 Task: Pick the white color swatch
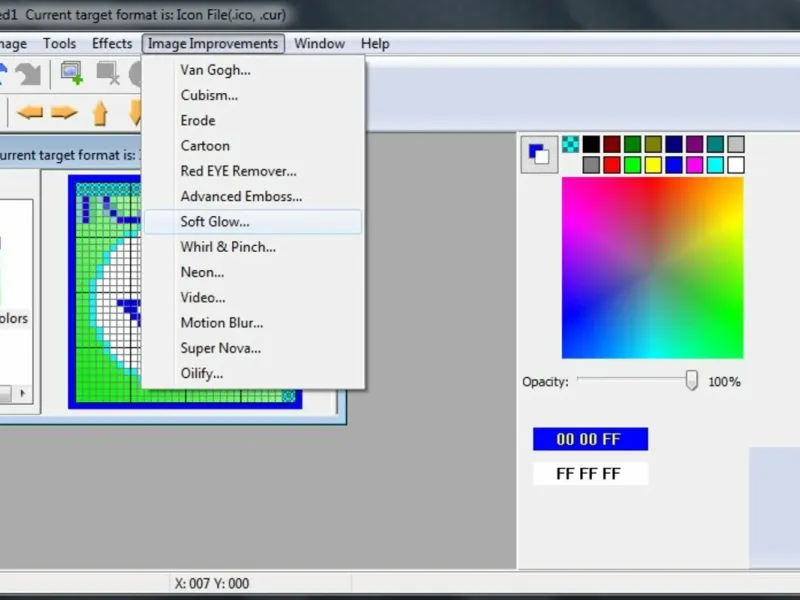pos(736,165)
